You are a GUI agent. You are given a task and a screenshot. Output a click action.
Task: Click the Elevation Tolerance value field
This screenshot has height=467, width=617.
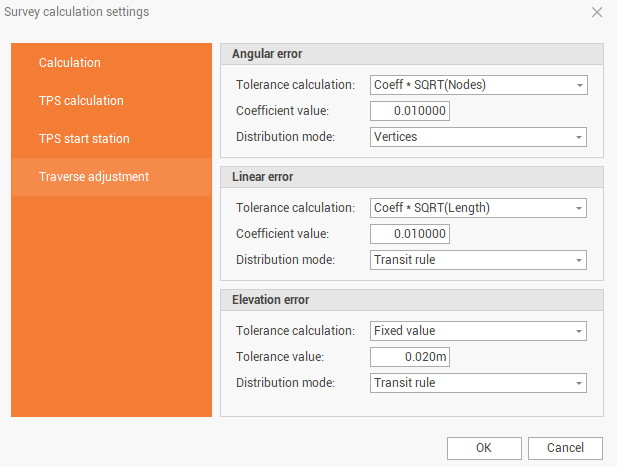pyautogui.click(x=410, y=357)
